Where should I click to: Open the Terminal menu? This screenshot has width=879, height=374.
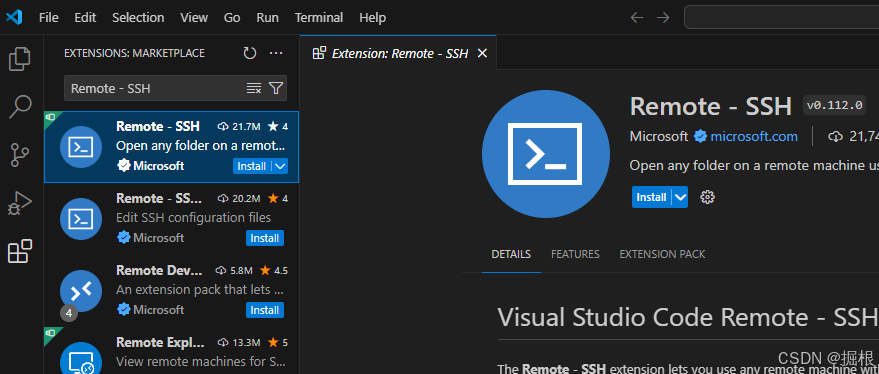coord(319,17)
